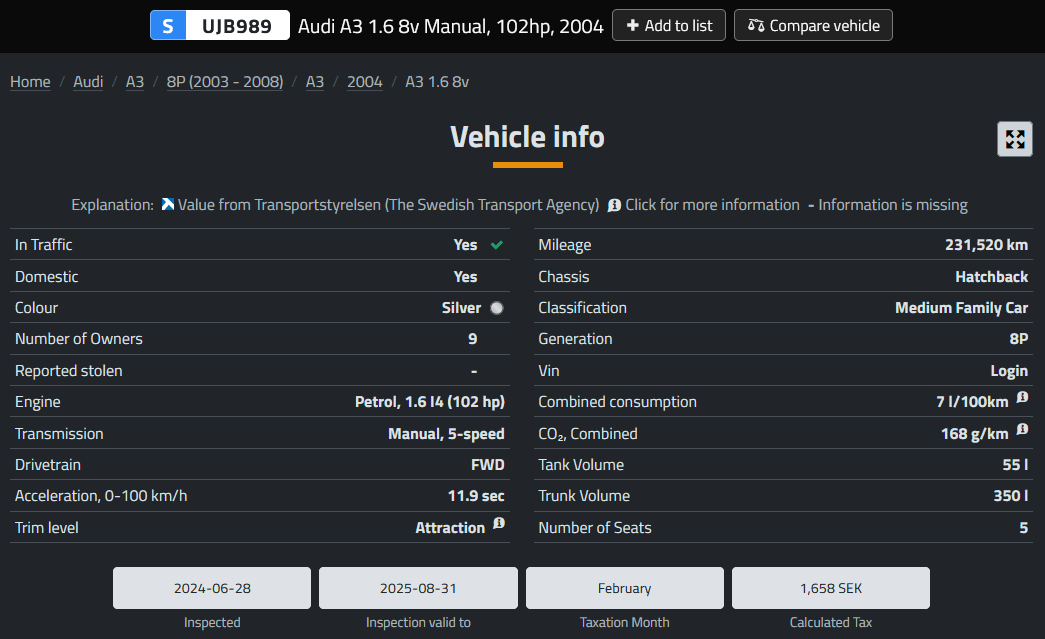The width and height of the screenshot is (1045, 639).
Task: Add vehicle to list
Action: [668, 25]
